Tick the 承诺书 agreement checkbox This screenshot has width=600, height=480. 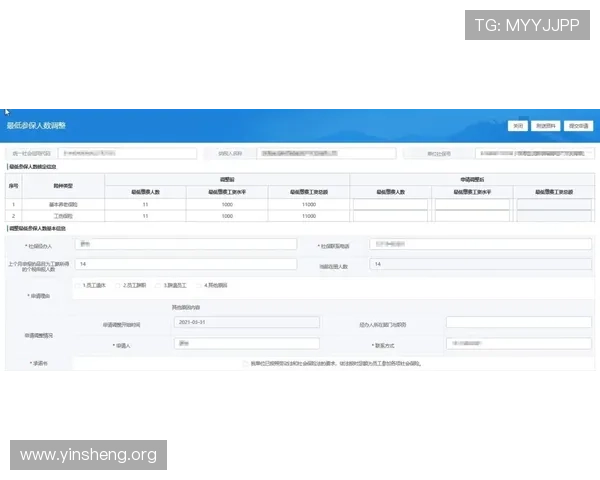click(245, 363)
